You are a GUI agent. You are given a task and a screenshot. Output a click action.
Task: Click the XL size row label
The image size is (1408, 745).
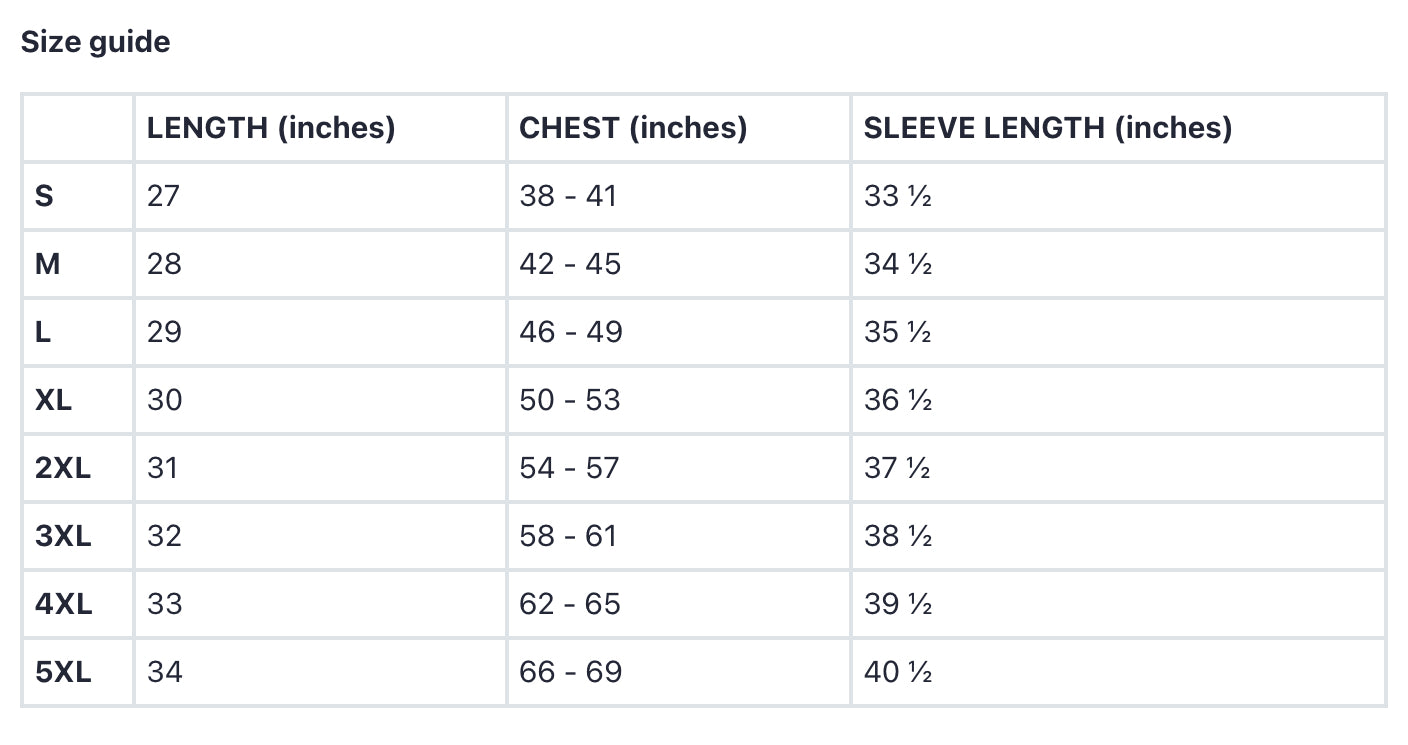pos(53,400)
